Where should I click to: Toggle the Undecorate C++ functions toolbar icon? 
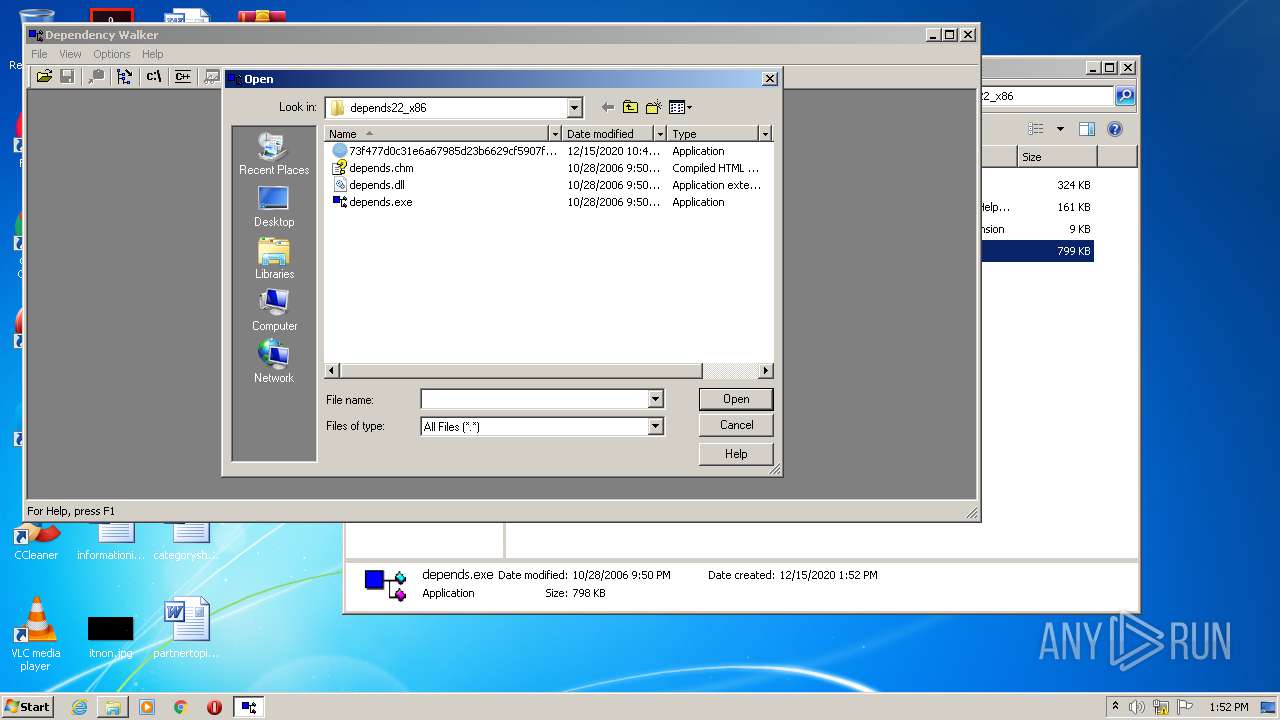point(183,76)
